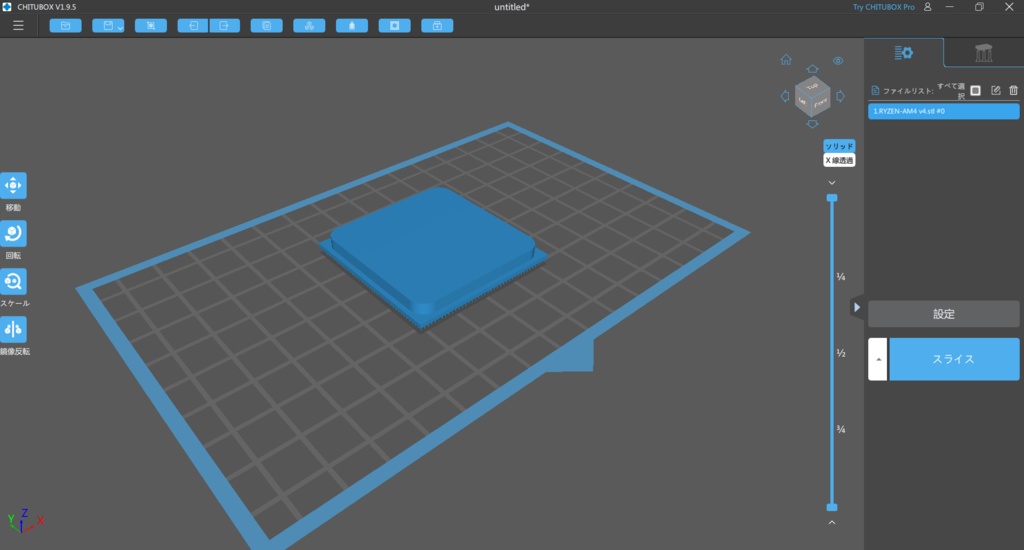Collapse right panel with triangle arrow
1024x550 pixels.
[x=857, y=307]
